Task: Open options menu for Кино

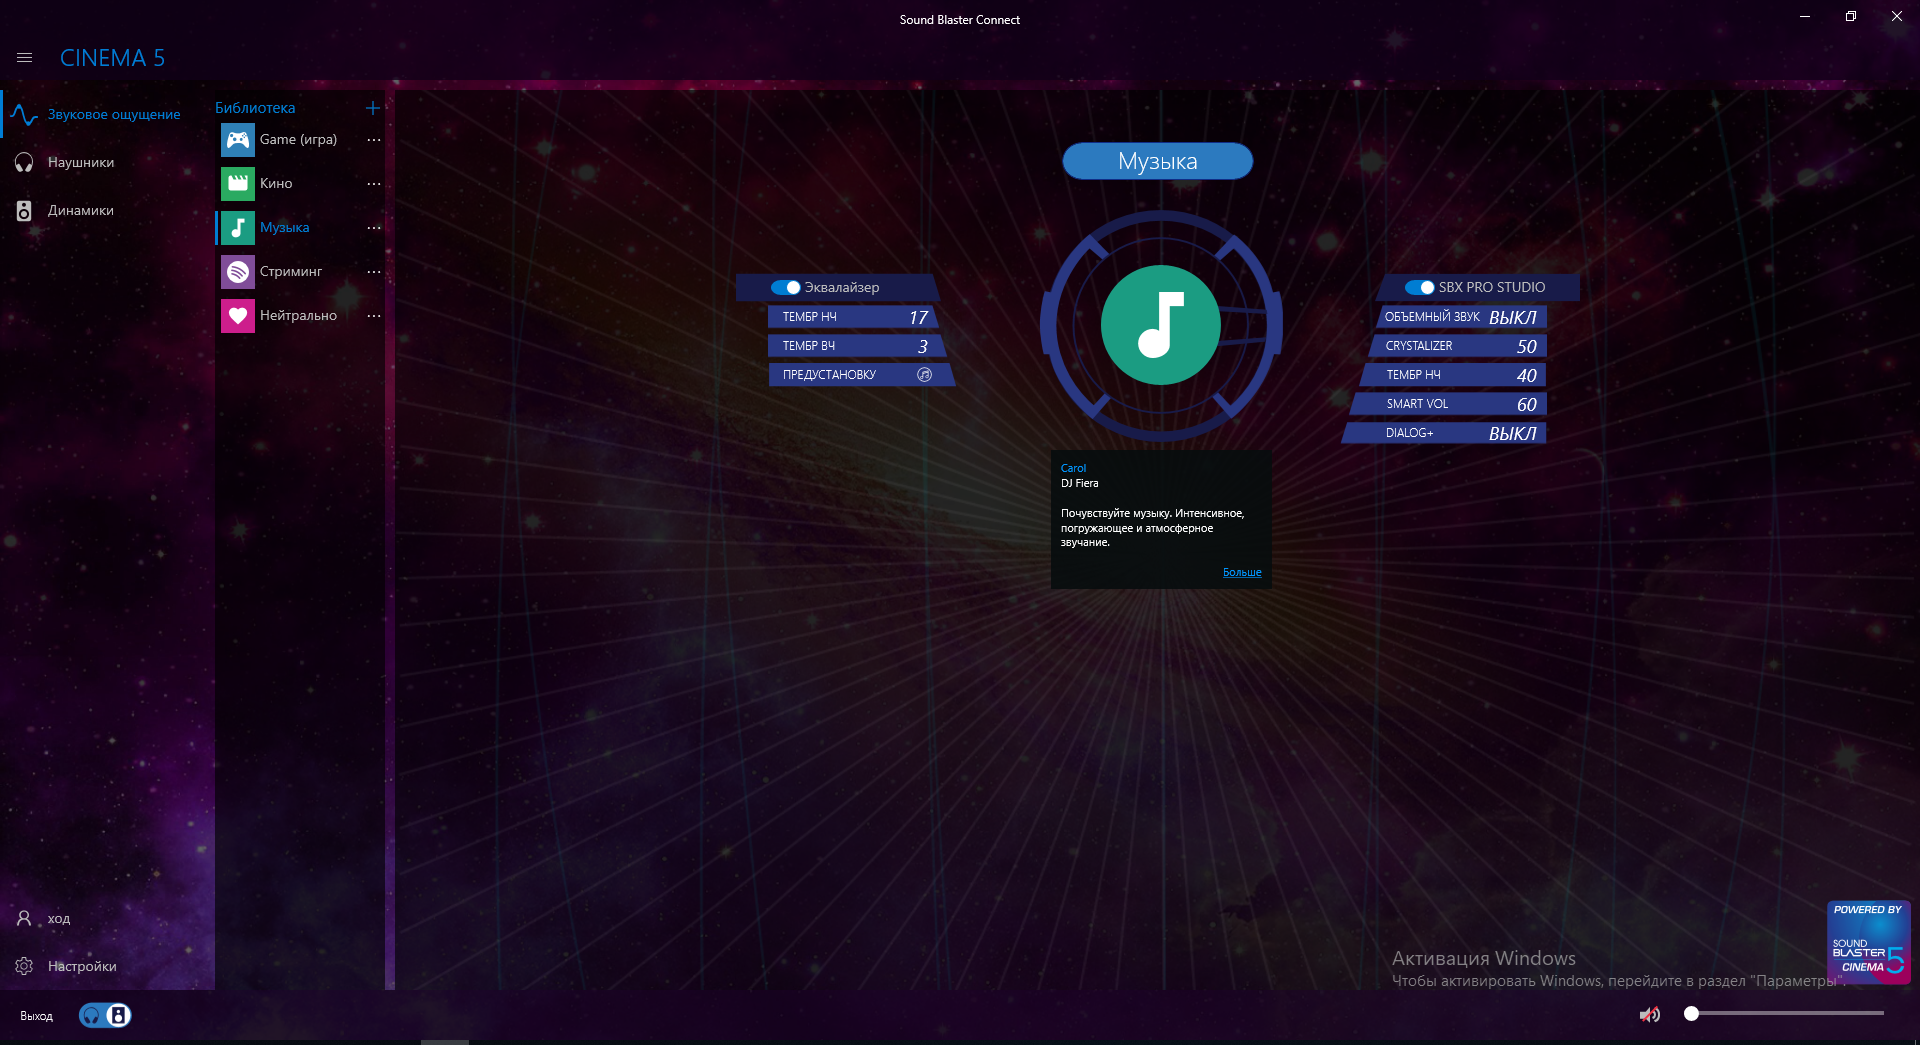Action: point(374,184)
